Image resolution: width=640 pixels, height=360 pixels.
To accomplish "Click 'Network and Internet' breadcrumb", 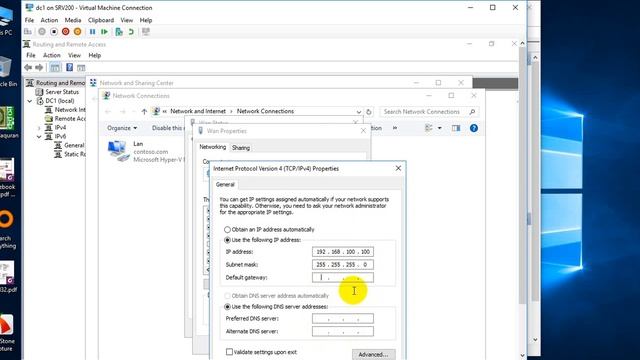I will (x=198, y=111).
